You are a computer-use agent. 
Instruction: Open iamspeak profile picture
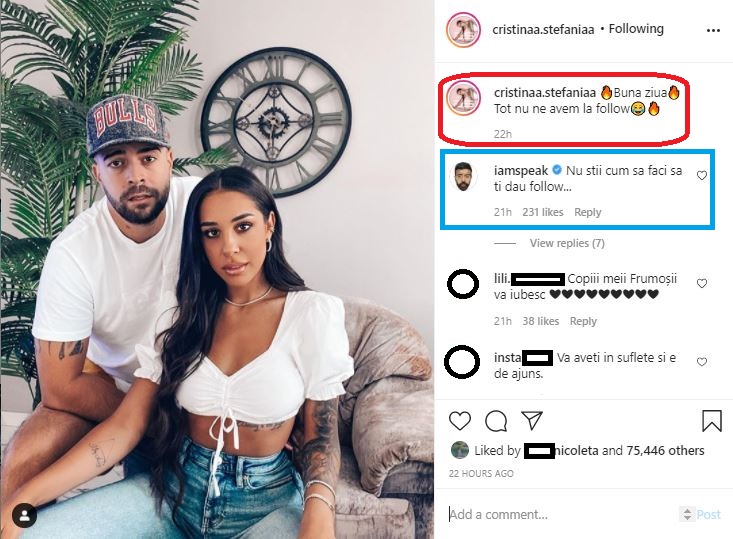pos(463,177)
